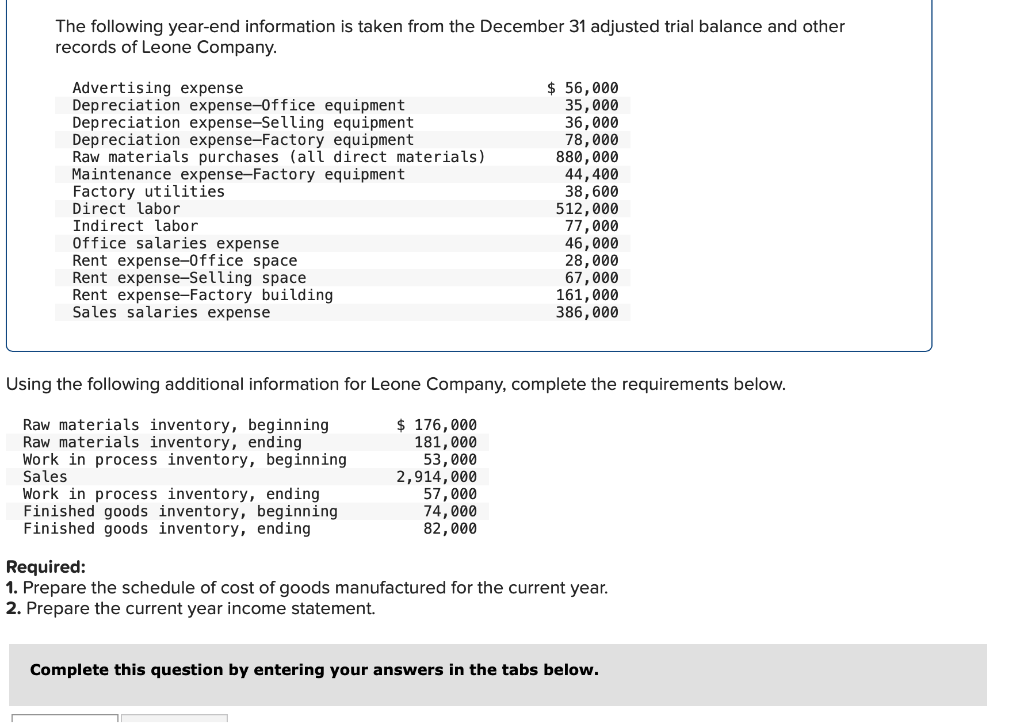The width and height of the screenshot is (1024, 728).
Task: Click the Direct labor row label
Action: [126, 209]
